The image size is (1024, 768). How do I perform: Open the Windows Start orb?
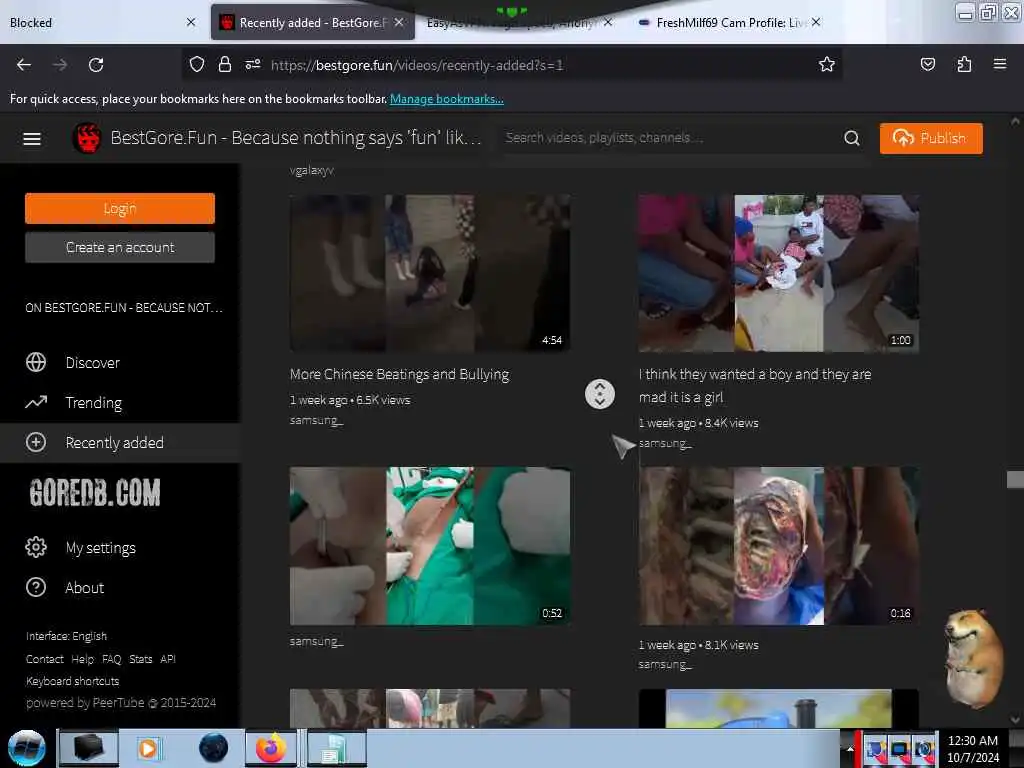(x=27, y=748)
